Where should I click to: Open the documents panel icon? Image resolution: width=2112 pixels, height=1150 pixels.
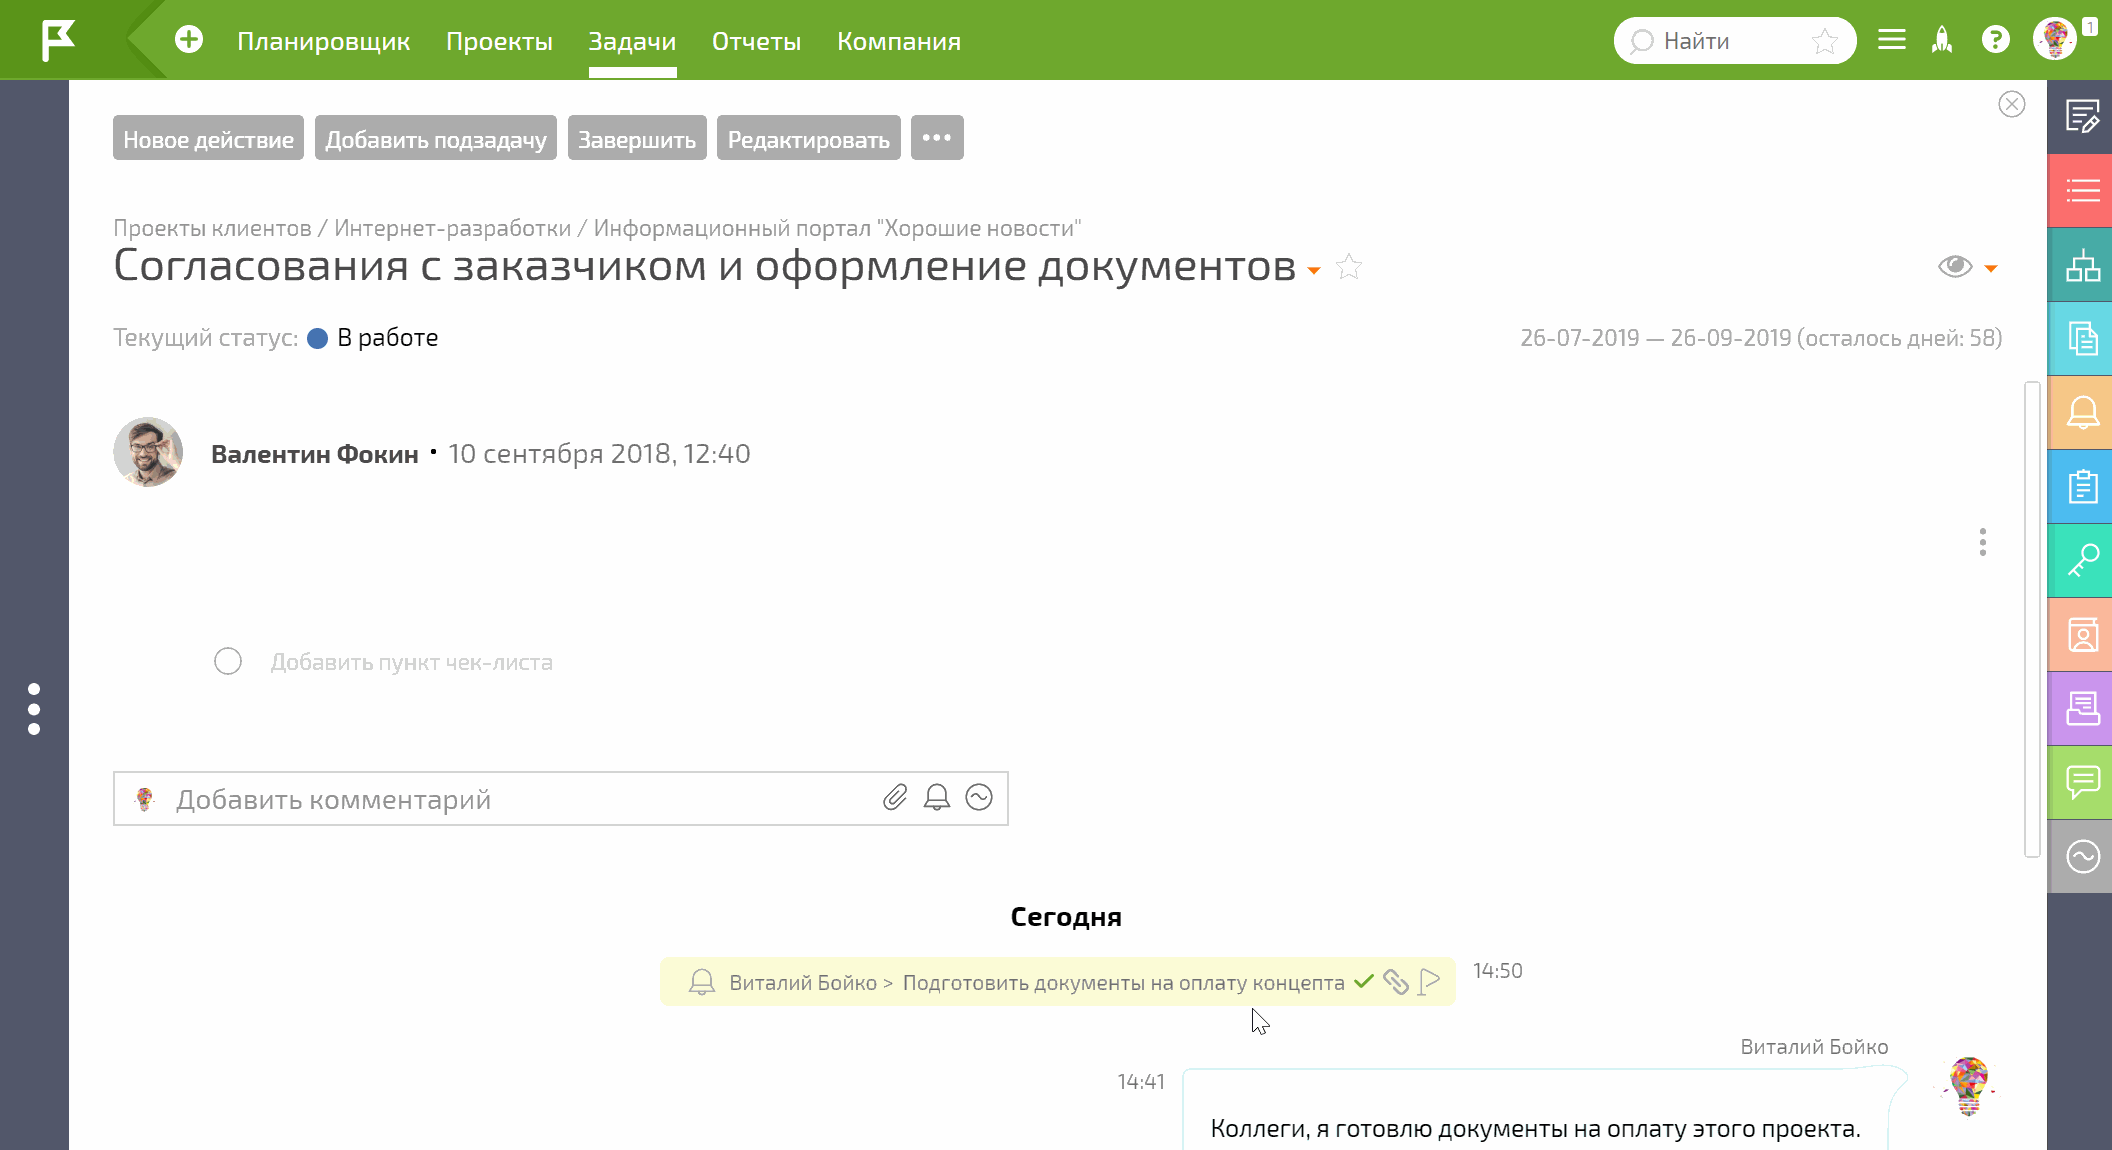click(2081, 339)
